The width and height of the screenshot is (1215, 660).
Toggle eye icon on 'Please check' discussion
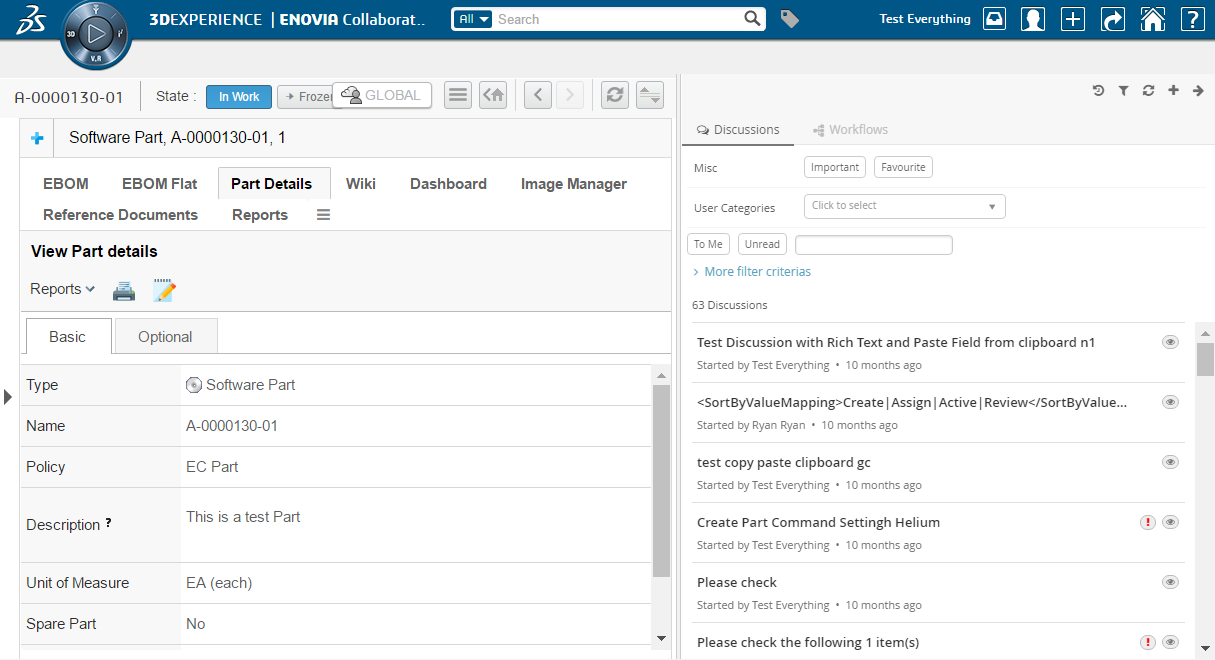coord(1170,582)
